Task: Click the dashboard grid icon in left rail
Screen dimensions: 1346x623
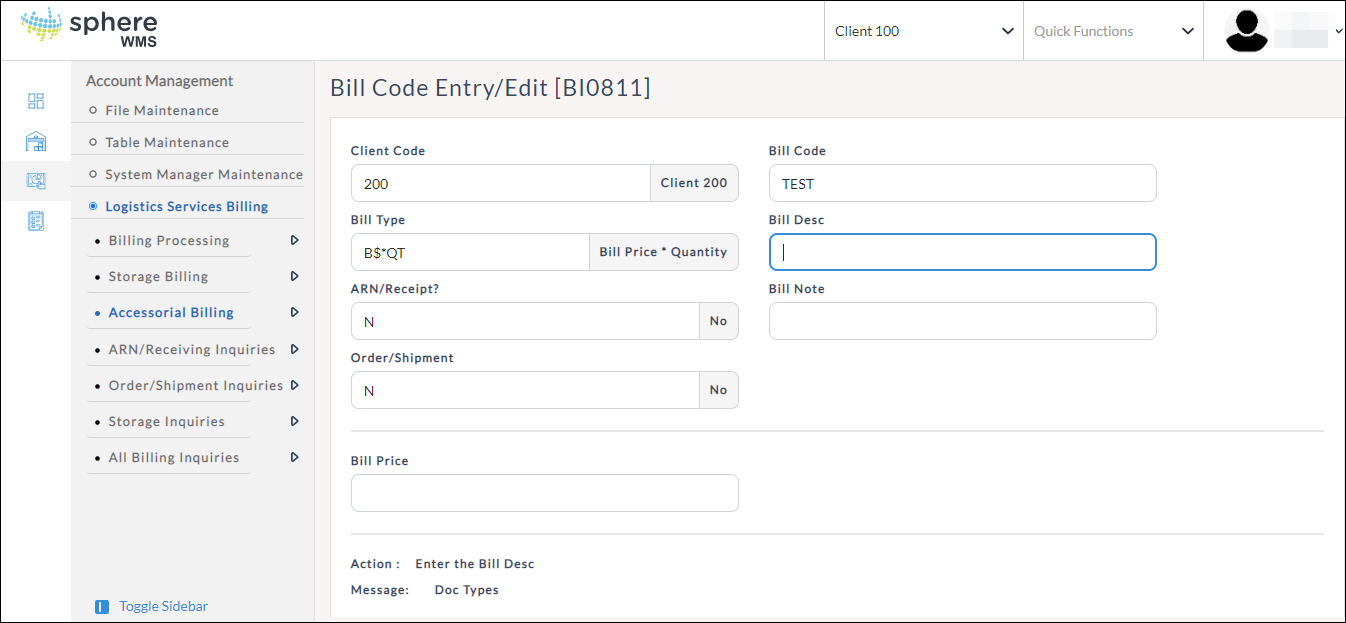Action: [x=36, y=101]
